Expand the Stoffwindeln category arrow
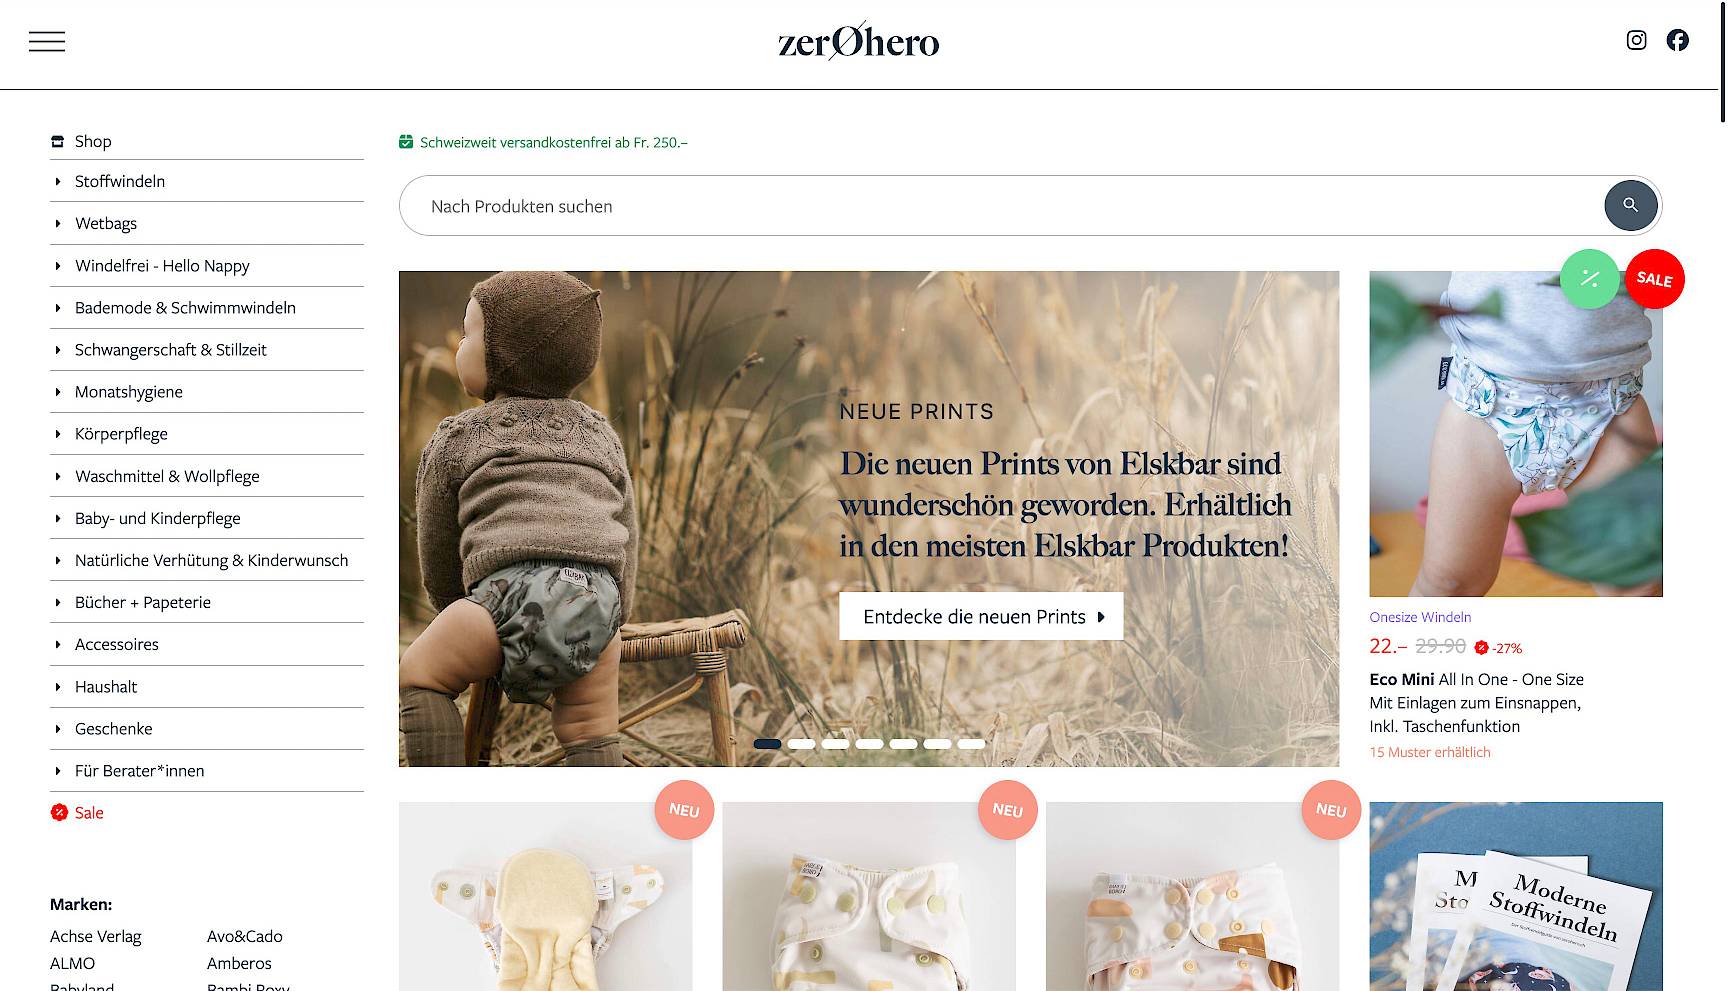This screenshot has width=1728, height=991. [x=58, y=182]
